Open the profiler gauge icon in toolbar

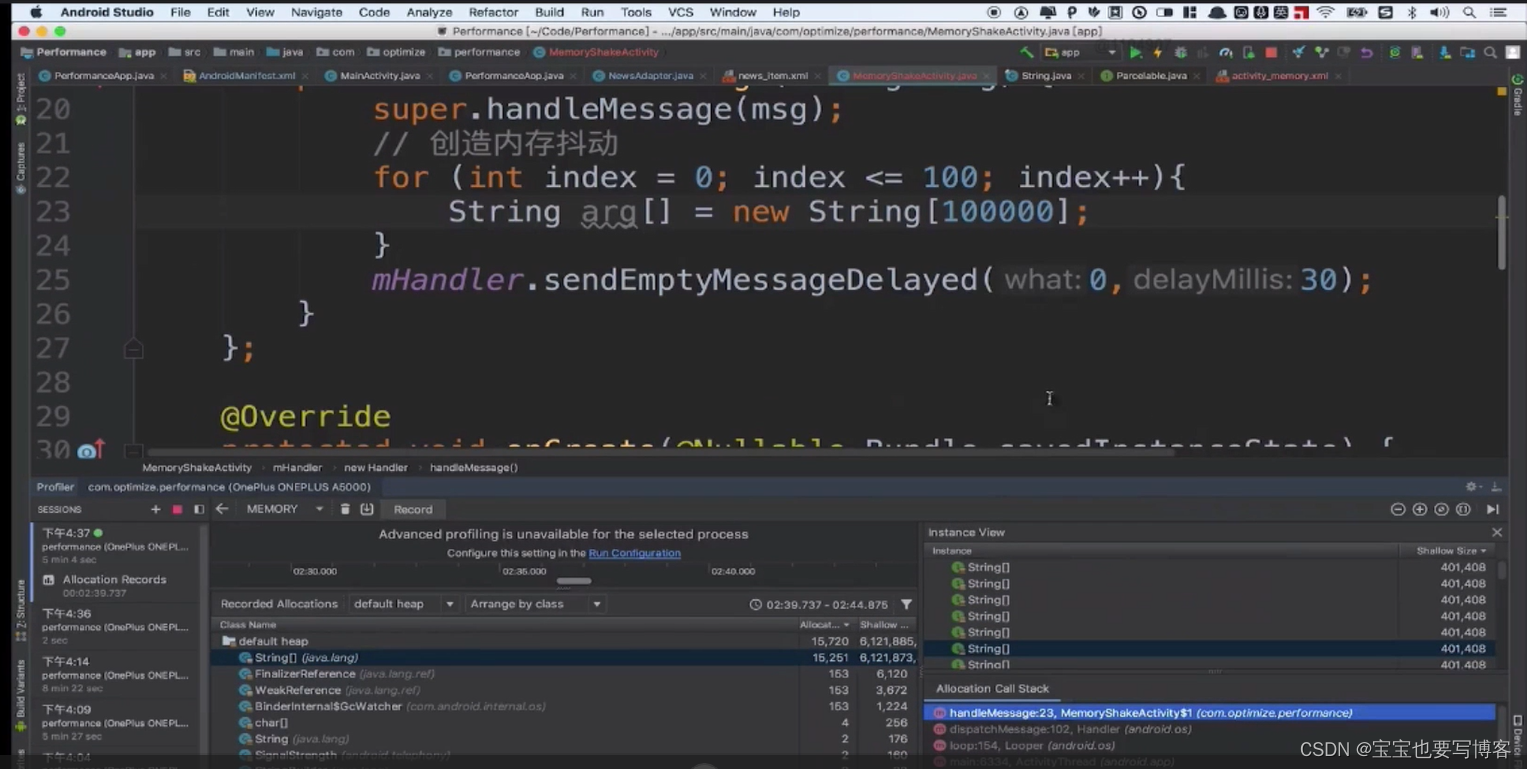pos(1225,52)
